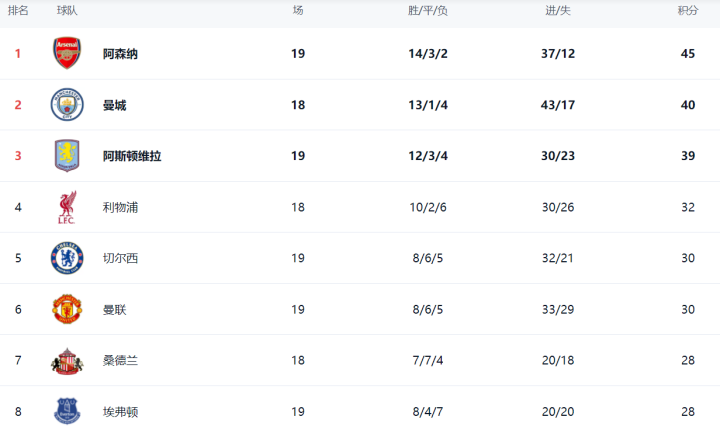The image size is (720, 434).
Task: Click the 排名 column header
Action: [18, 10]
